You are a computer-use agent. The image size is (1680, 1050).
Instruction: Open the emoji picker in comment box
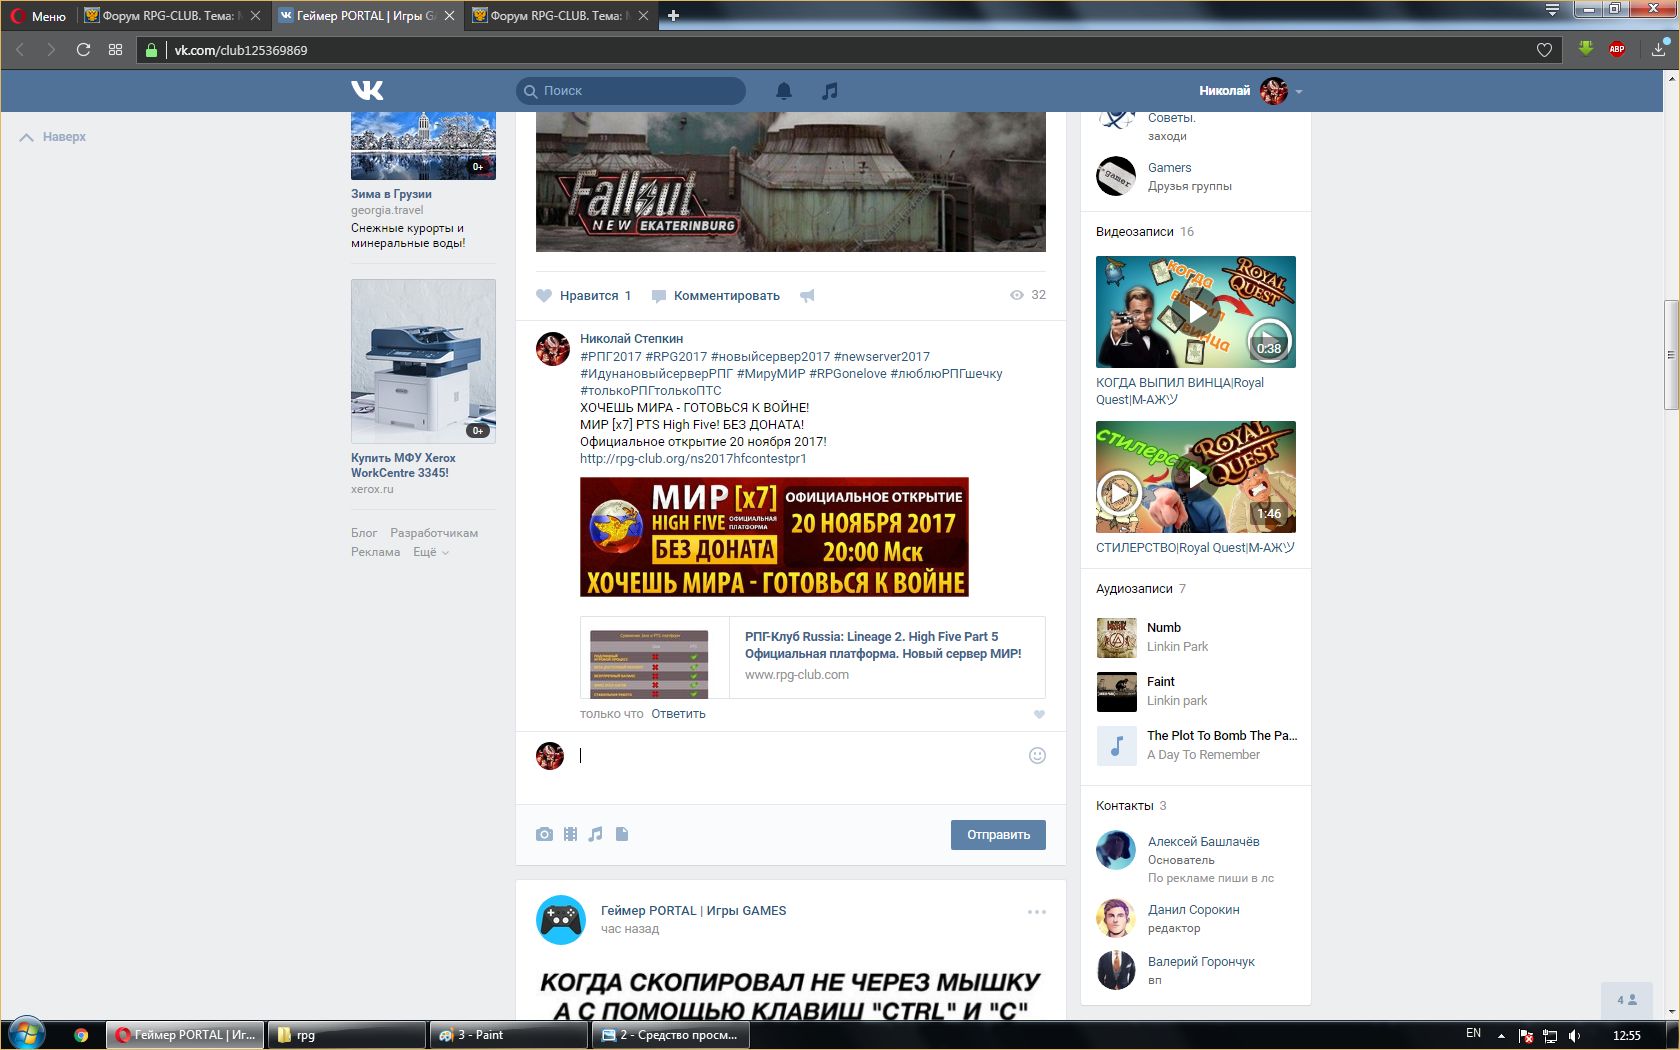[x=1037, y=756]
